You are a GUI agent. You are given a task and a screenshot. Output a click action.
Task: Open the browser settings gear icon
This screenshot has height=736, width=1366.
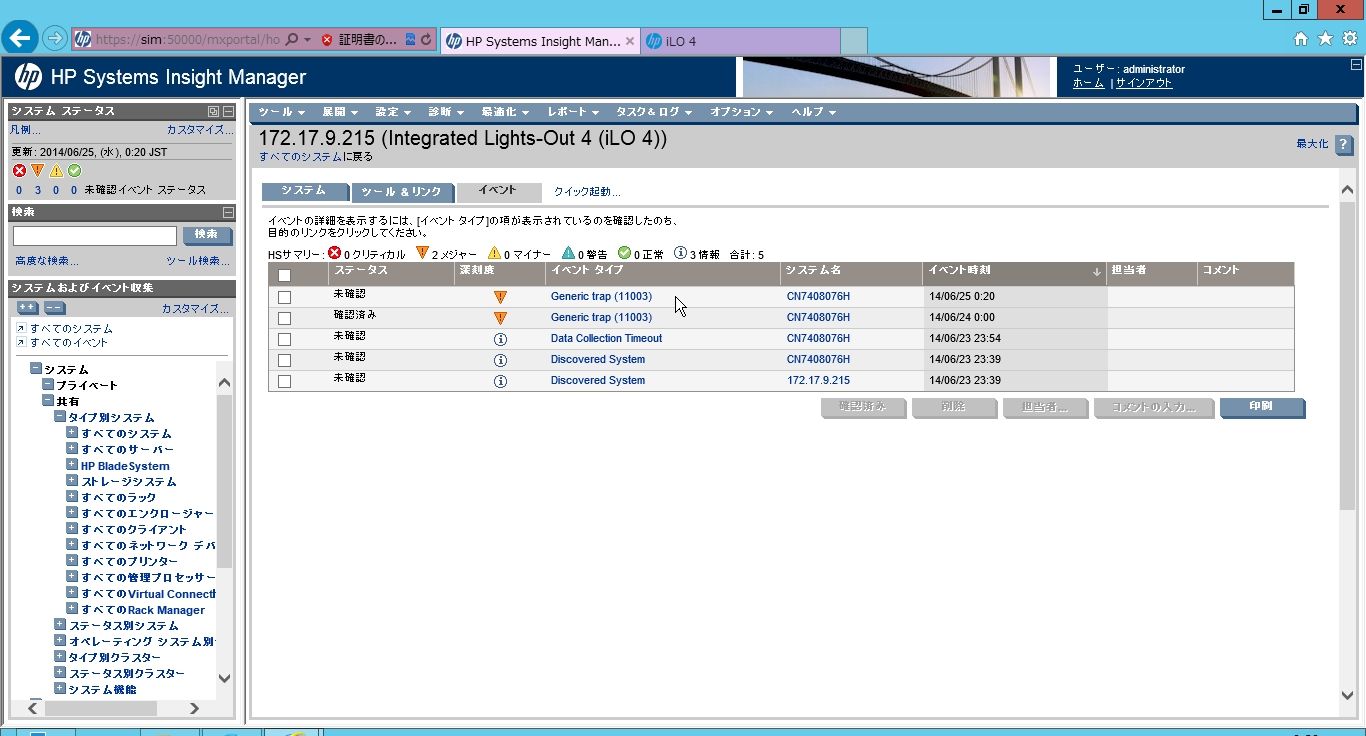point(1350,39)
